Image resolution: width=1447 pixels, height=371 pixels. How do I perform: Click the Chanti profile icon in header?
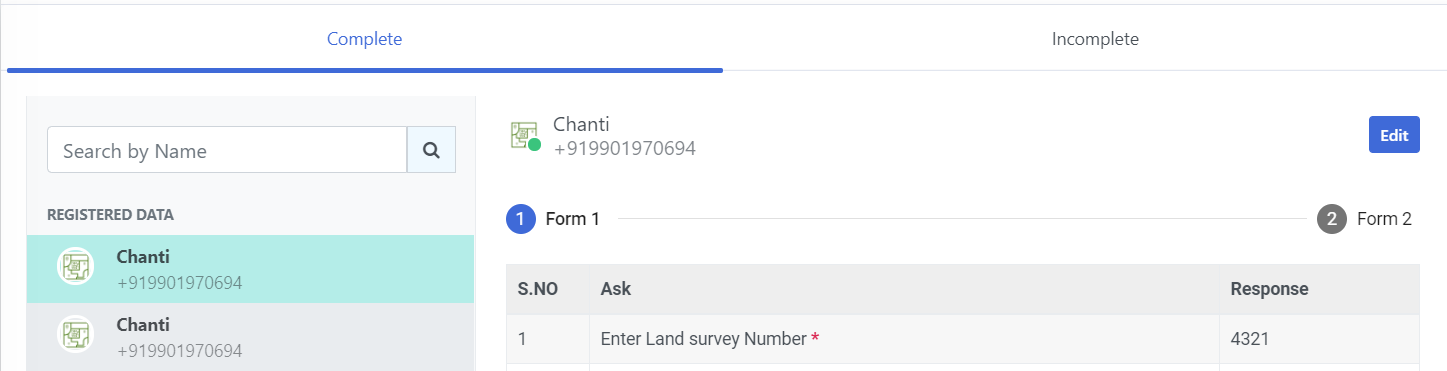pyautogui.click(x=523, y=135)
